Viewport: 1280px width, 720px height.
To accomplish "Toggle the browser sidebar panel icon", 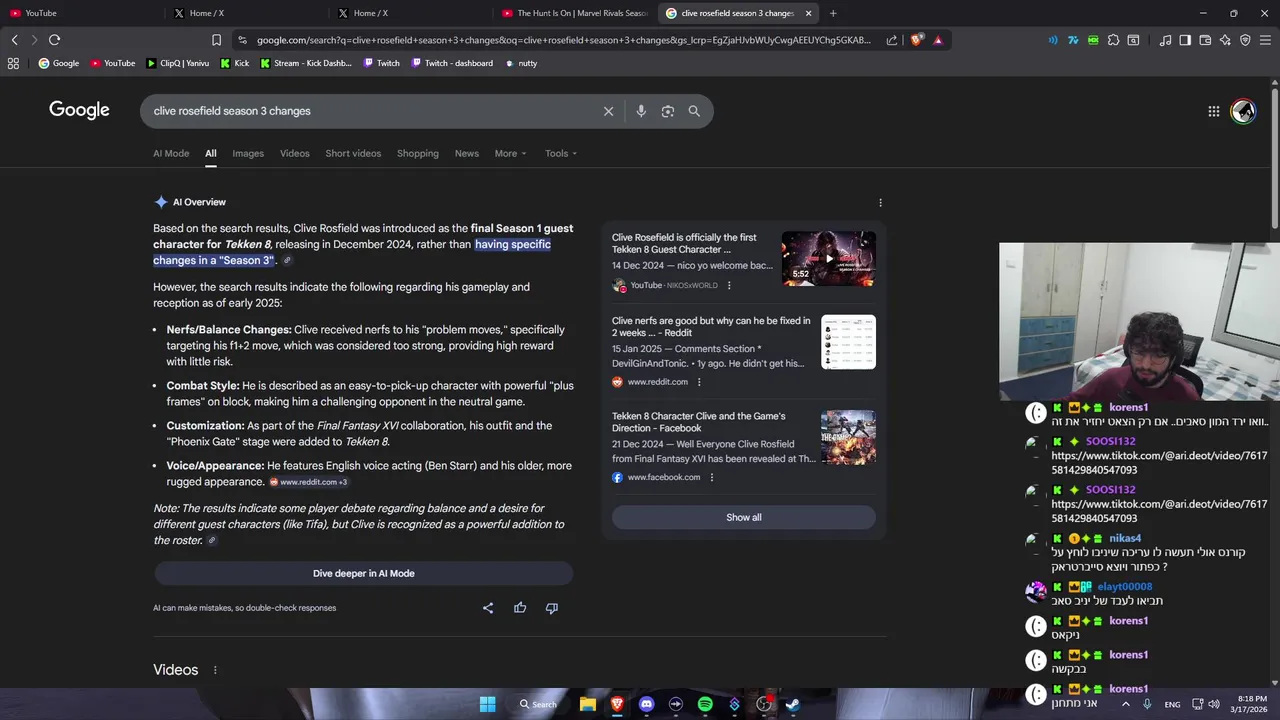I will coord(1185,40).
